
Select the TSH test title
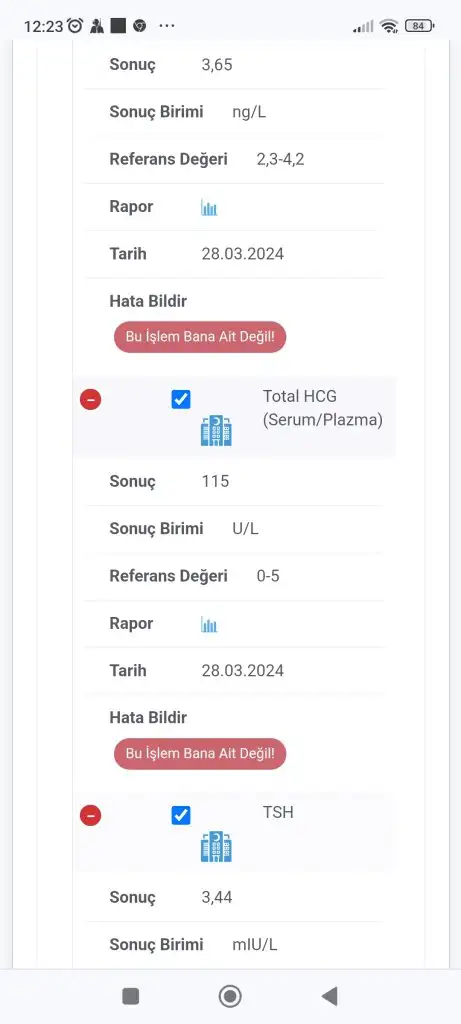click(x=278, y=812)
